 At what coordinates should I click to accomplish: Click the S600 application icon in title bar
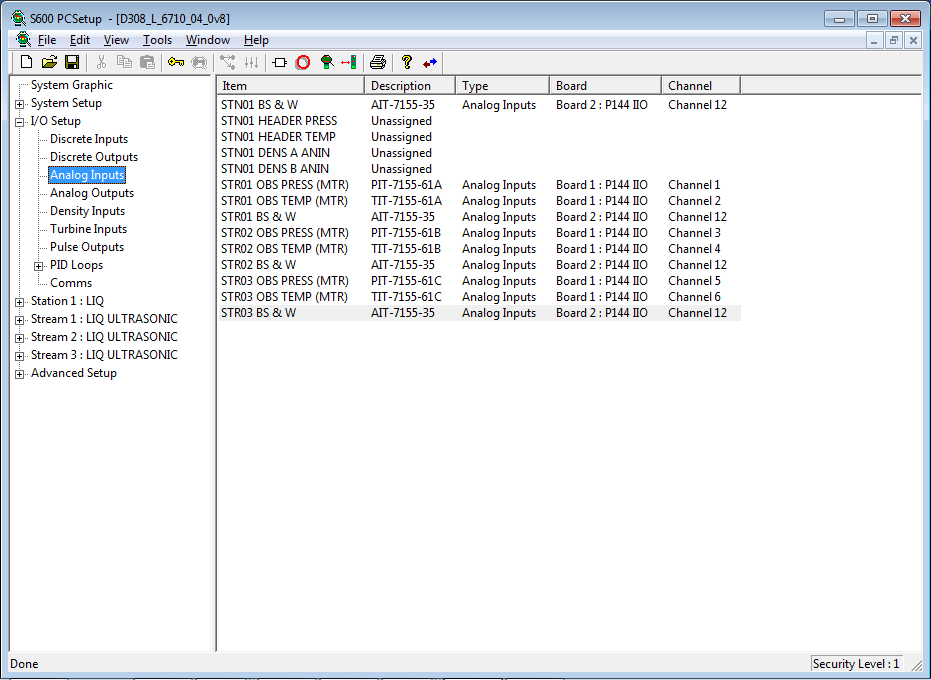coord(18,18)
